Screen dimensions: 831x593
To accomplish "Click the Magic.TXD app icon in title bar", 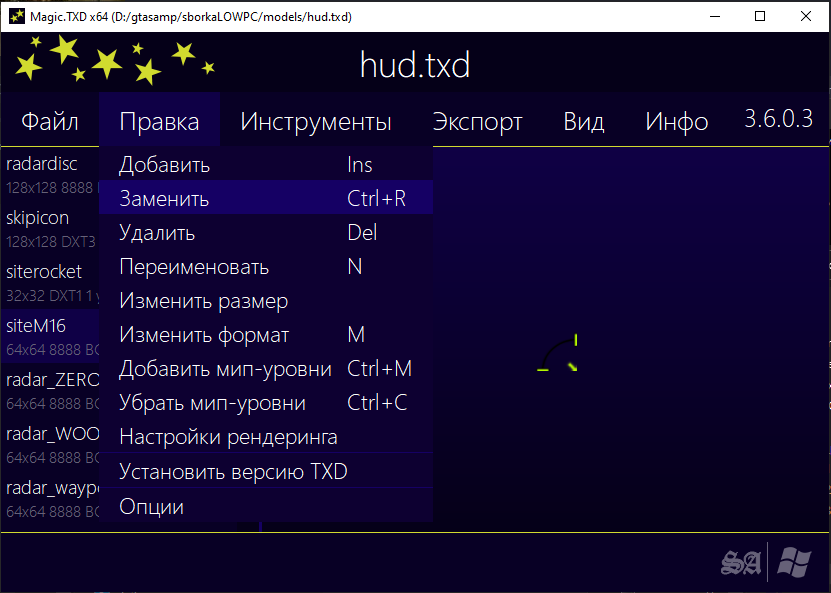I will tap(13, 17).
